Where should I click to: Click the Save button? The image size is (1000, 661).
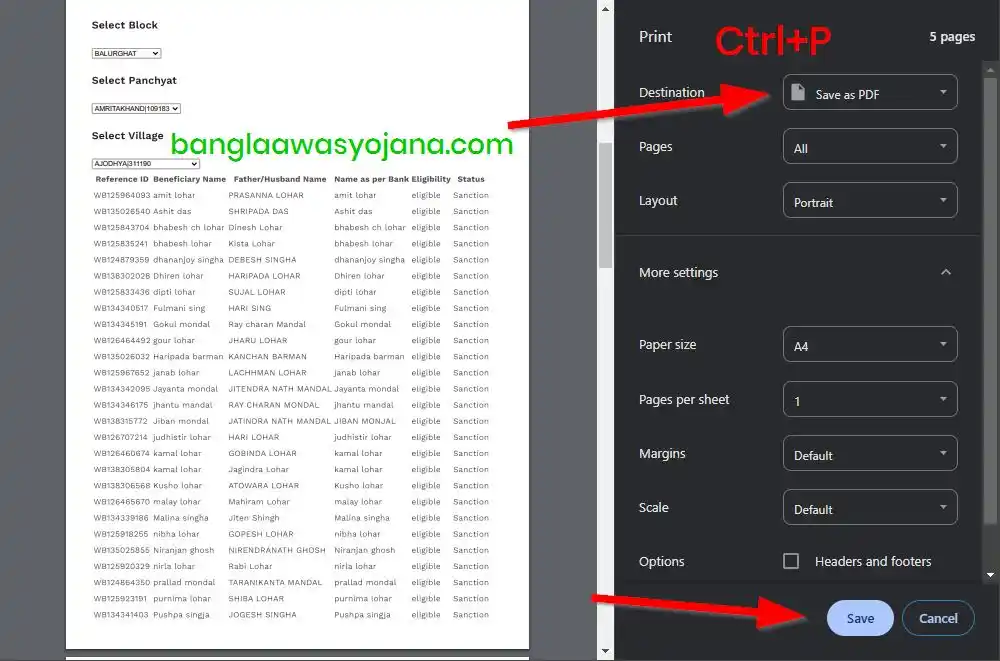[859, 618]
